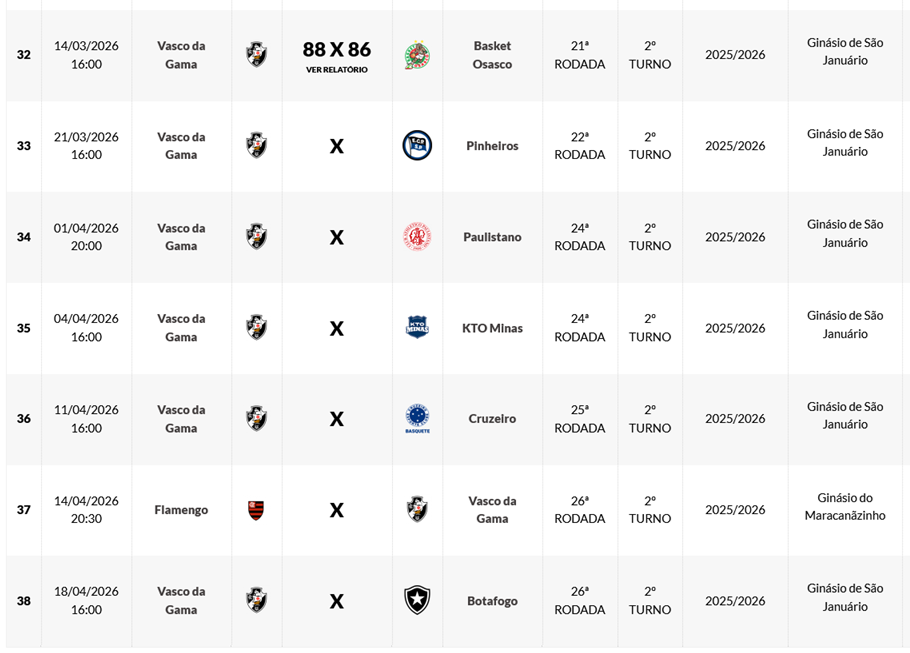Click the X between Vasco and Cruzeiro

coord(337,419)
